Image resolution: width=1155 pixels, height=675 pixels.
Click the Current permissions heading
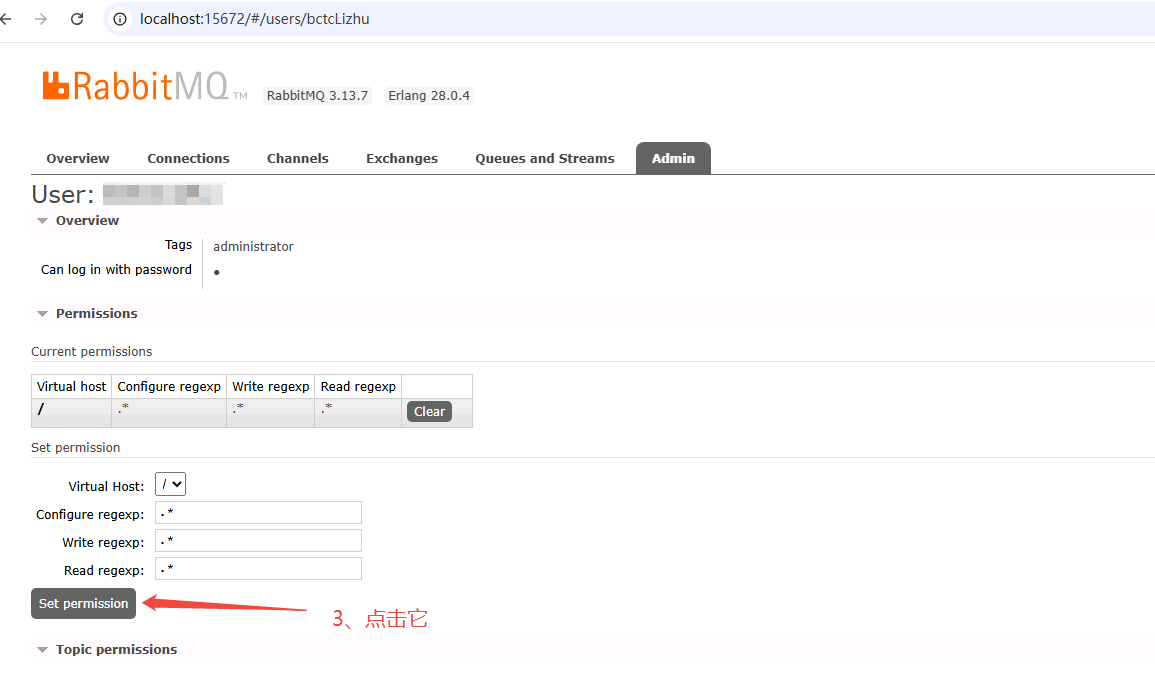pyautogui.click(x=91, y=352)
